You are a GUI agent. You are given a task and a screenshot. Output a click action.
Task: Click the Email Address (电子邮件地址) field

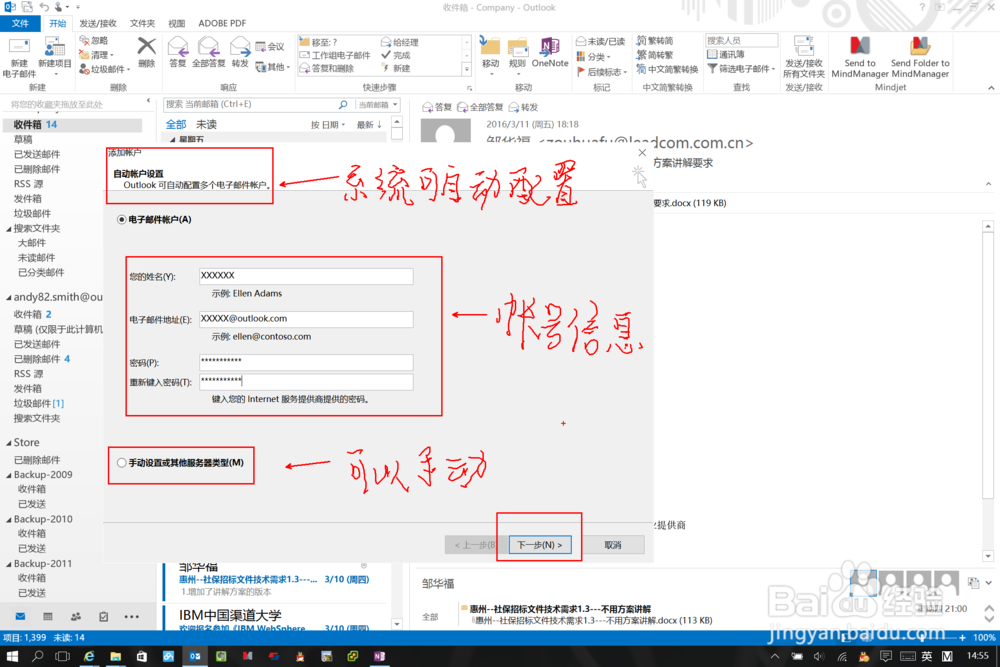(x=306, y=319)
